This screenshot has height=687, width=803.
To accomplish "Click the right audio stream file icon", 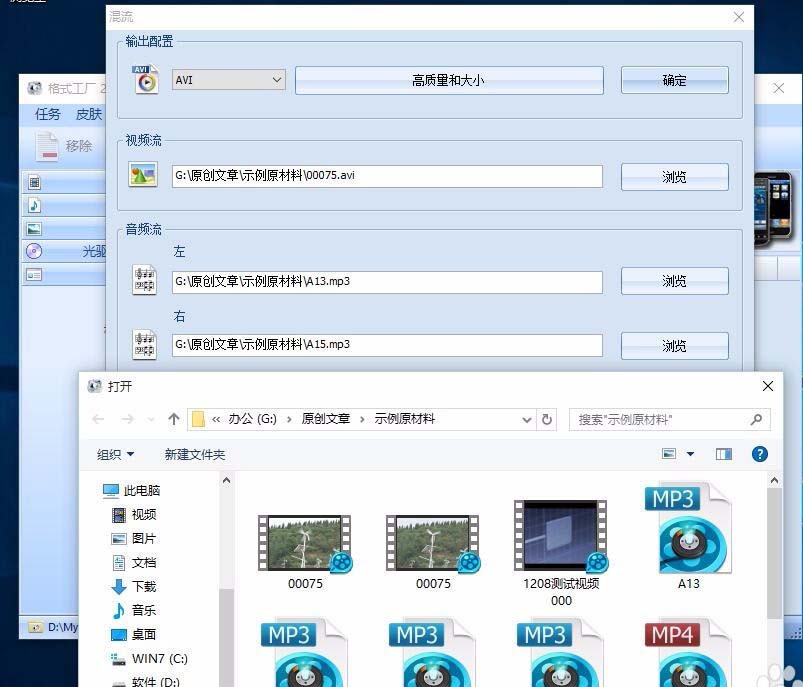I will pos(144,344).
